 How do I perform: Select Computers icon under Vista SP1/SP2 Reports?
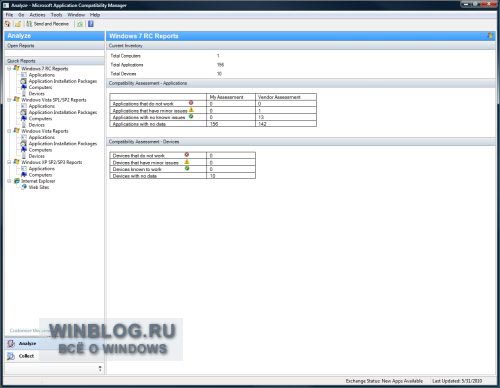coord(24,118)
